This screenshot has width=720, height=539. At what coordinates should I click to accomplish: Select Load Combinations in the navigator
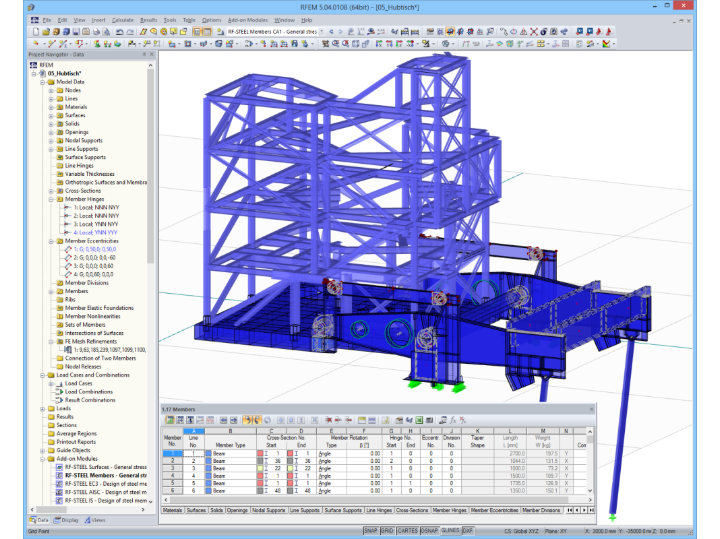(x=89, y=392)
